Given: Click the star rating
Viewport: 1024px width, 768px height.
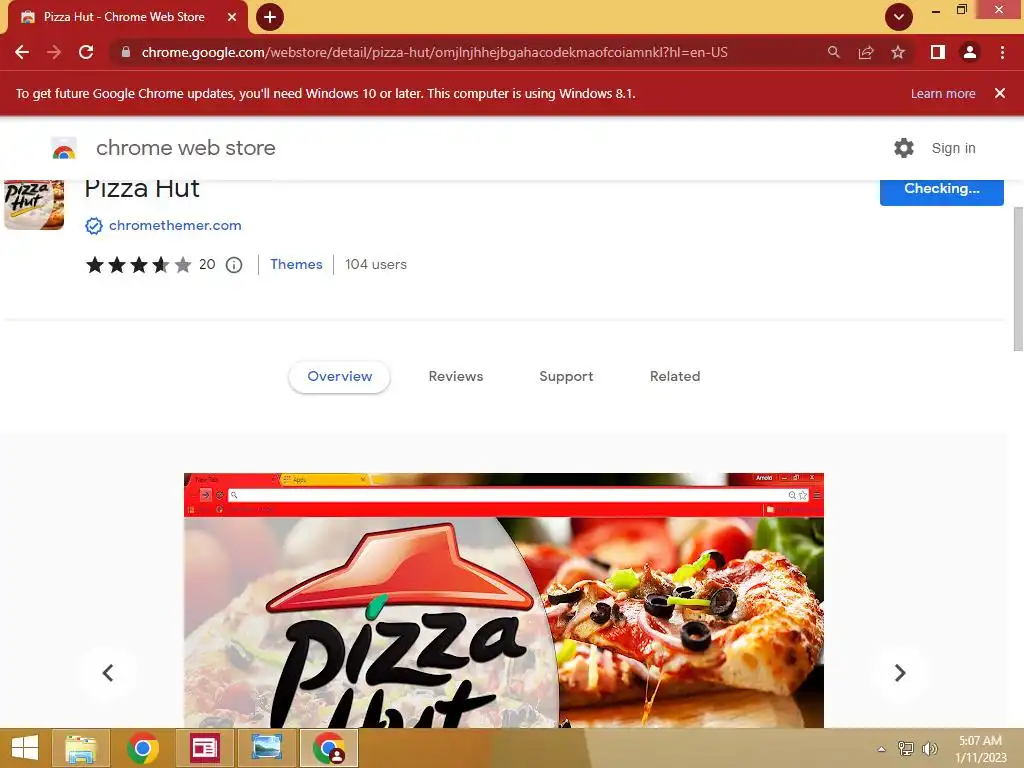Looking at the screenshot, I should tap(138, 264).
